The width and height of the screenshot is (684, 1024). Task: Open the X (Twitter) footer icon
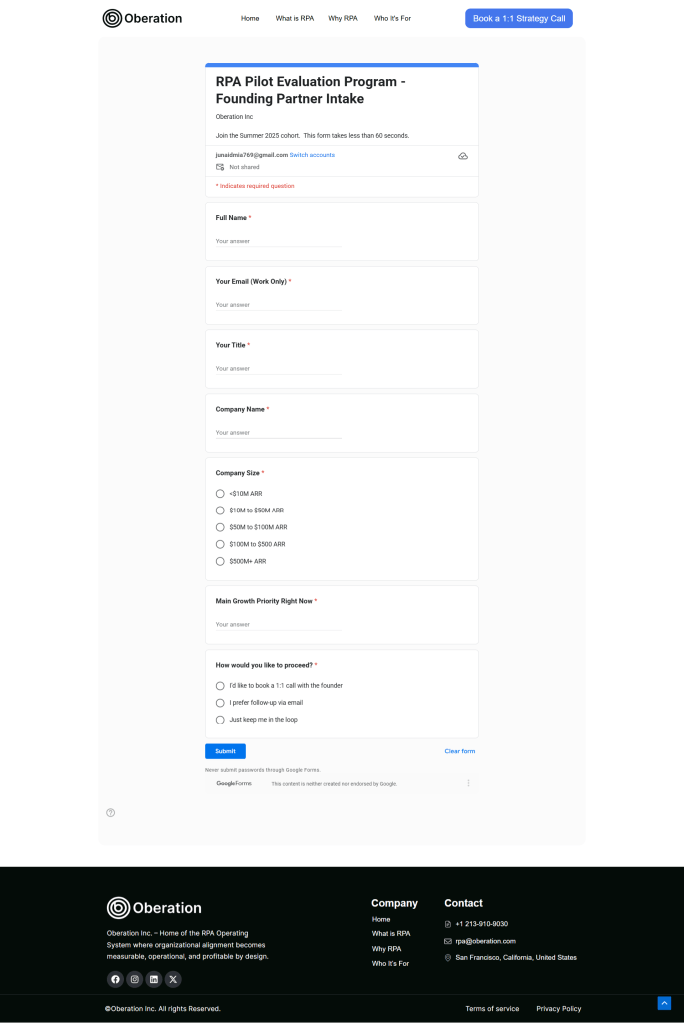click(x=173, y=979)
